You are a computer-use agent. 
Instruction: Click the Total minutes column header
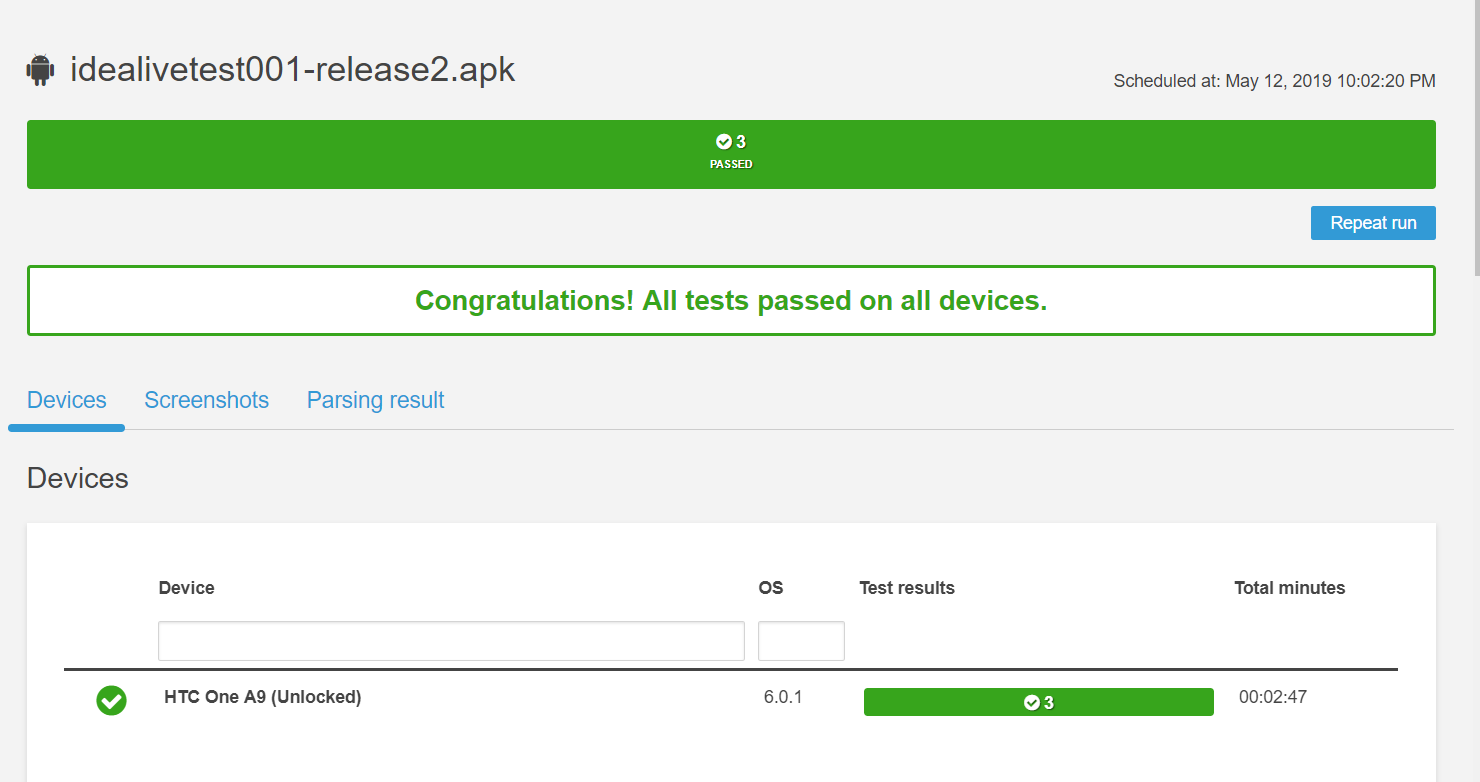pos(1289,587)
